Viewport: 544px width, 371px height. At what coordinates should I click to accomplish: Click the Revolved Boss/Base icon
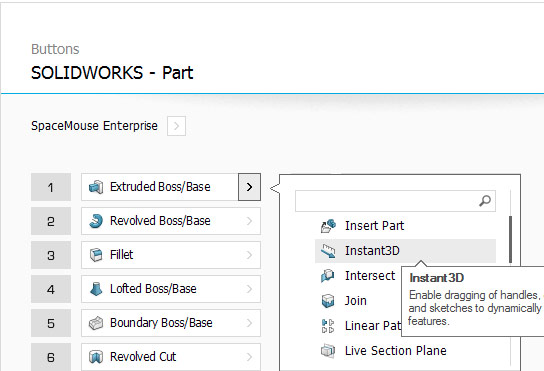pyautogui.click(x=96, y=221)
